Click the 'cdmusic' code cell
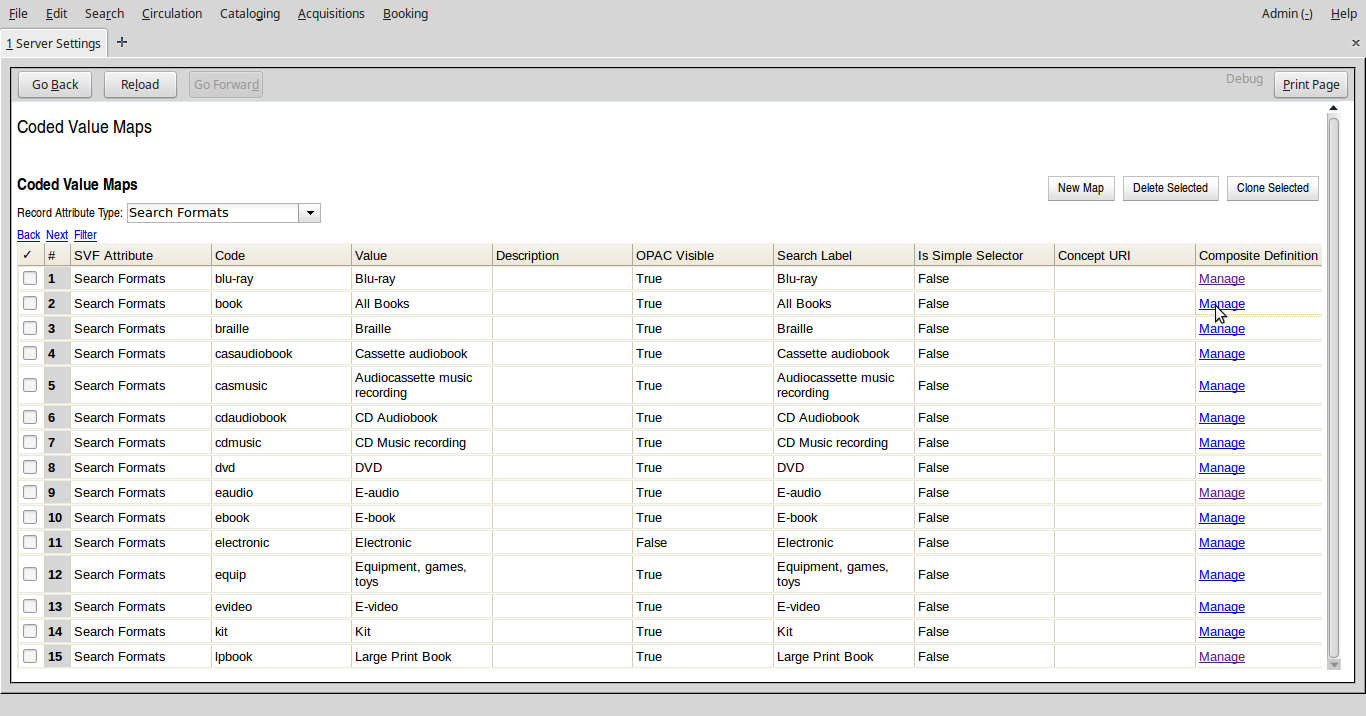 (281, 442)
